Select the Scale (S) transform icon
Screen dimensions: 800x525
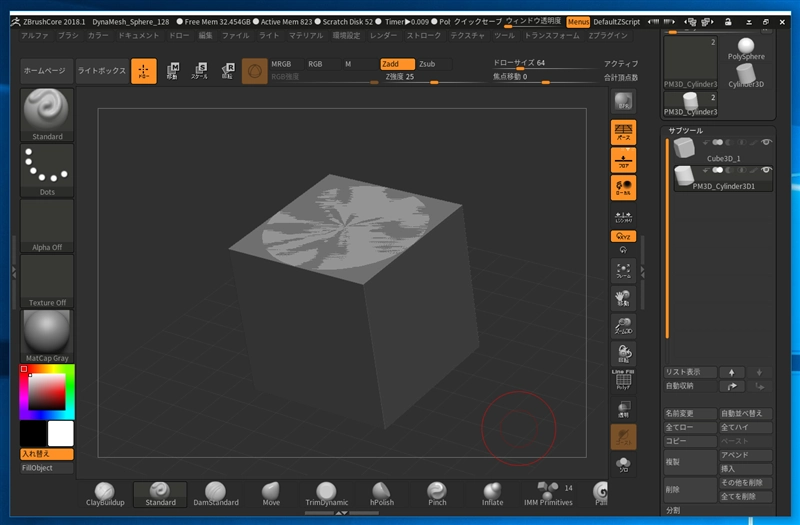pyautogui.click(x=199, y=71)
